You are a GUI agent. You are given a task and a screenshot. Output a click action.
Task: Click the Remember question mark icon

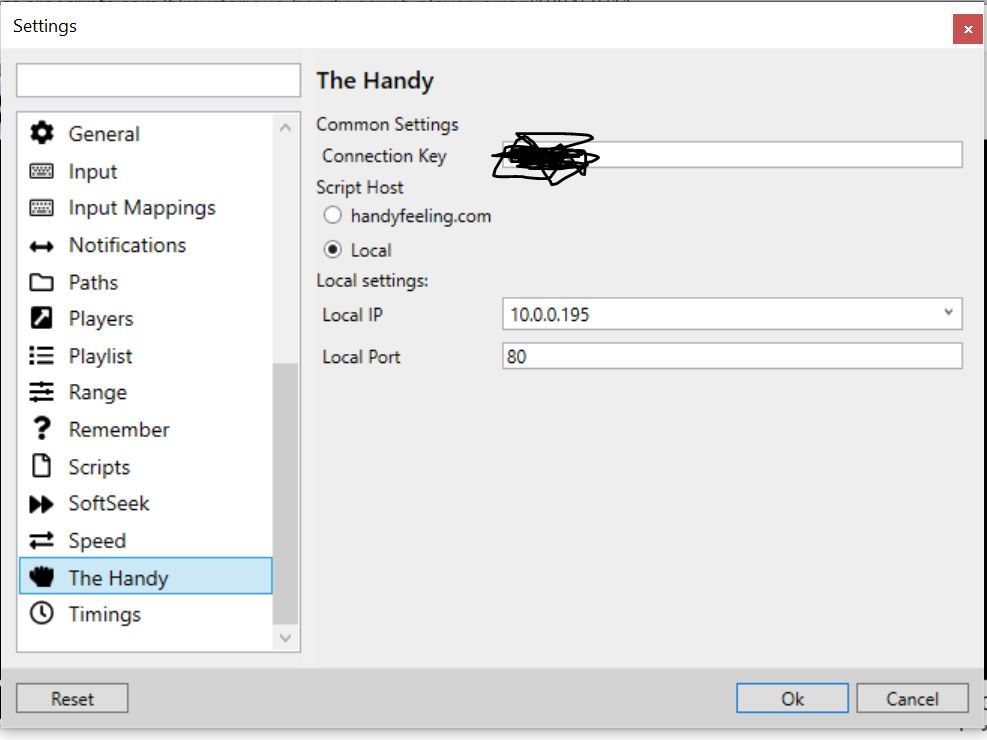pos(42,428)
